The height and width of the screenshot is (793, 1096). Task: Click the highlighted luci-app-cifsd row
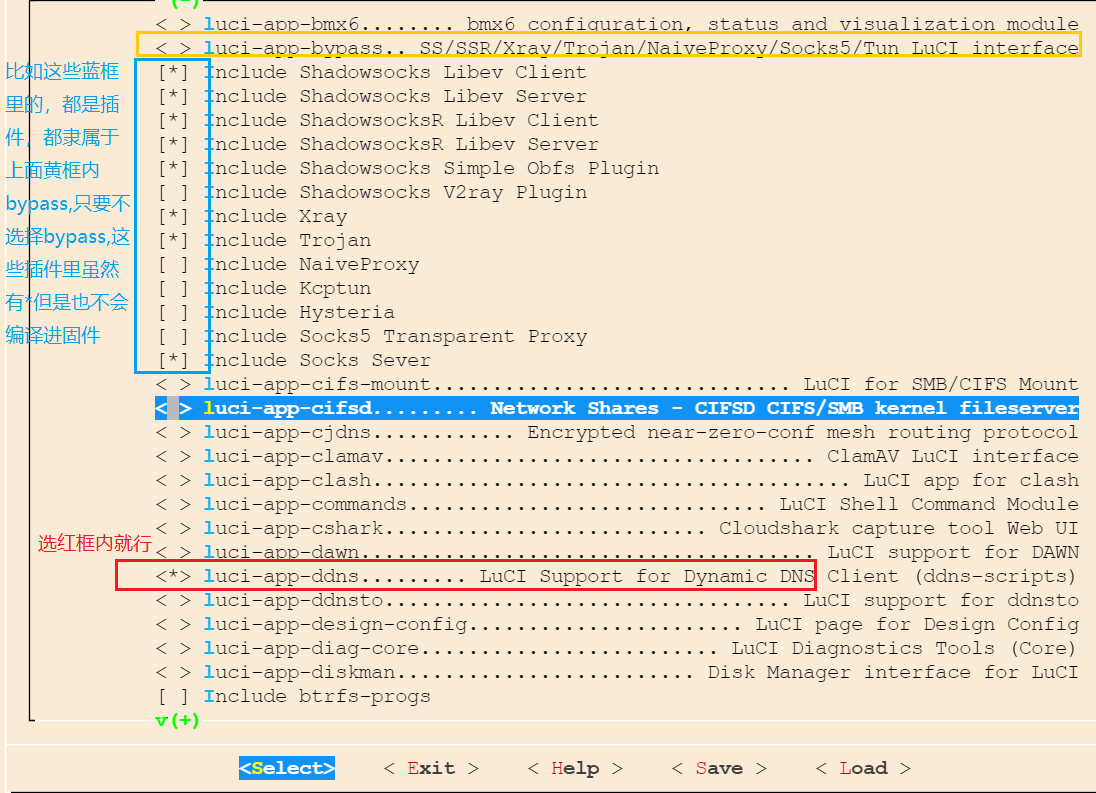616,408
